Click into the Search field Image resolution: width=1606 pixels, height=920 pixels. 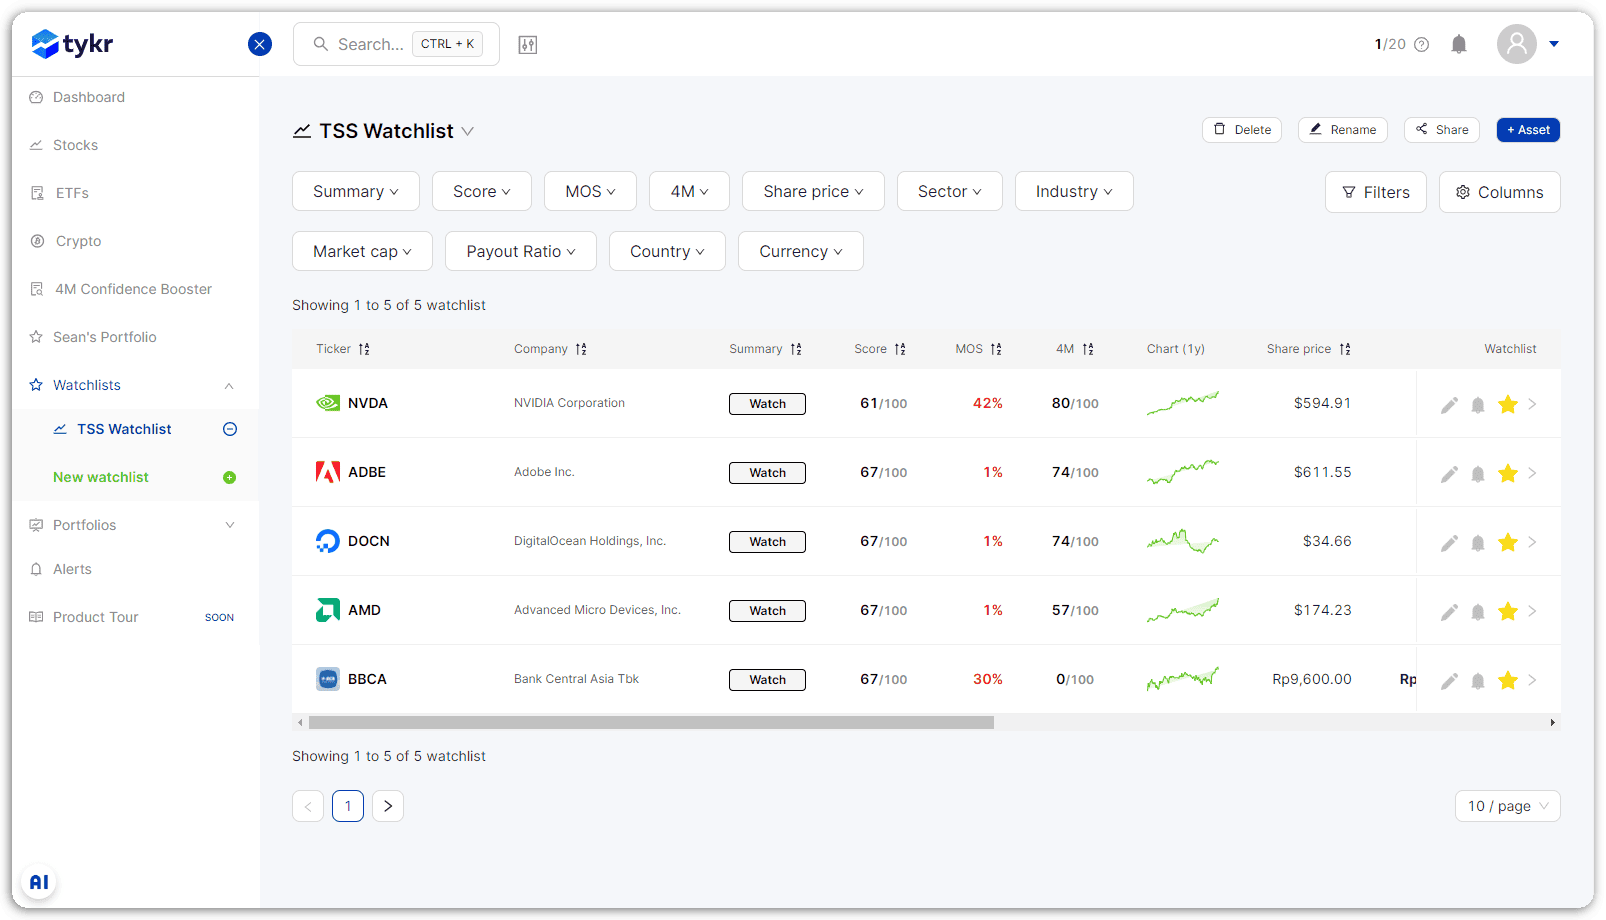click(396, 44)
